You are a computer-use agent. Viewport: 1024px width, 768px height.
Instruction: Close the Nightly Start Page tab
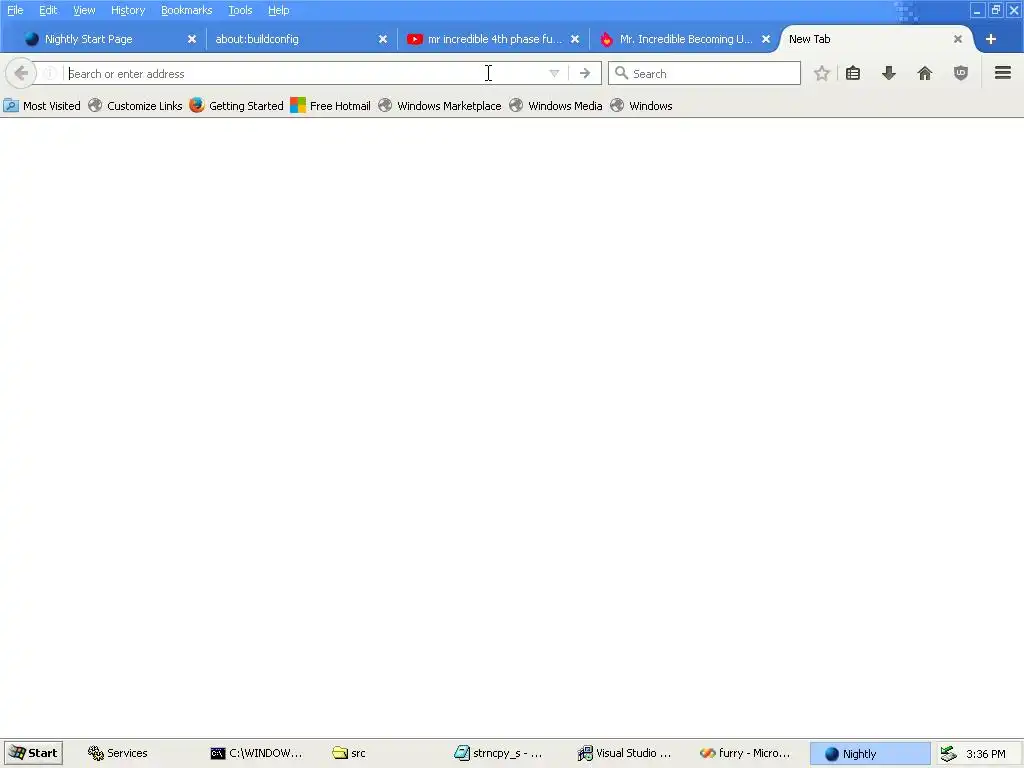pos(192,39)
